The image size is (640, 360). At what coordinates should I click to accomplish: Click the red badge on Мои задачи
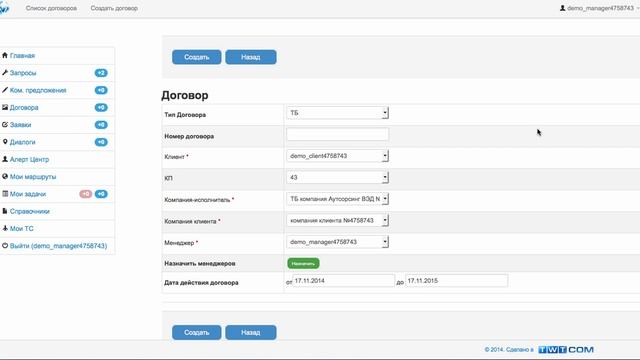coord(86,194)
